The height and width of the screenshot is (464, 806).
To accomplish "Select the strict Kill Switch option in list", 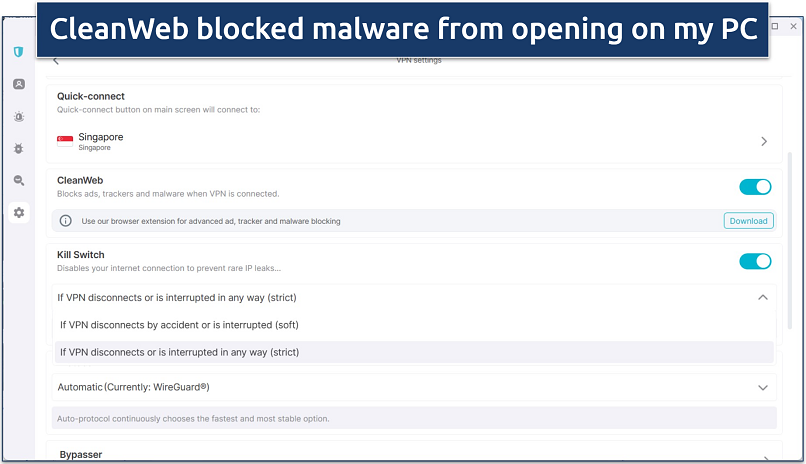I will [x=179, y=352].
